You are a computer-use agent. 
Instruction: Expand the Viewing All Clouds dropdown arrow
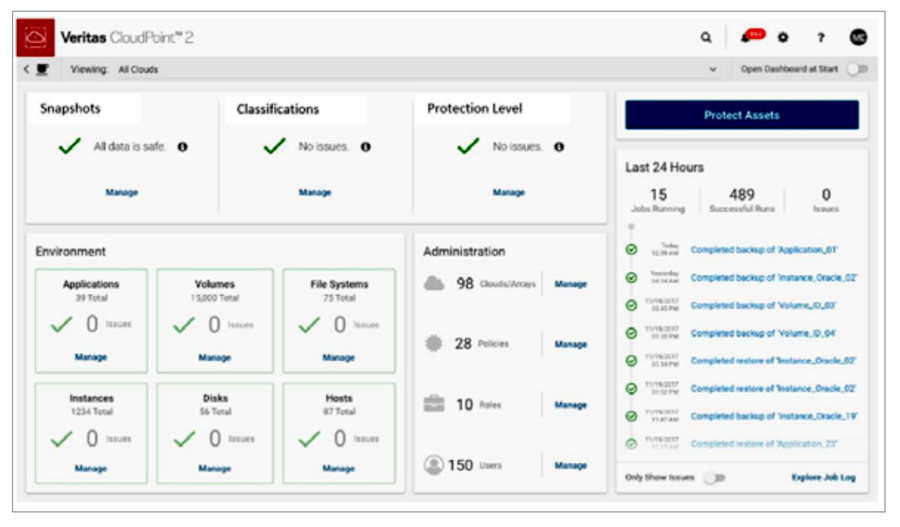(x=713, y=69)
